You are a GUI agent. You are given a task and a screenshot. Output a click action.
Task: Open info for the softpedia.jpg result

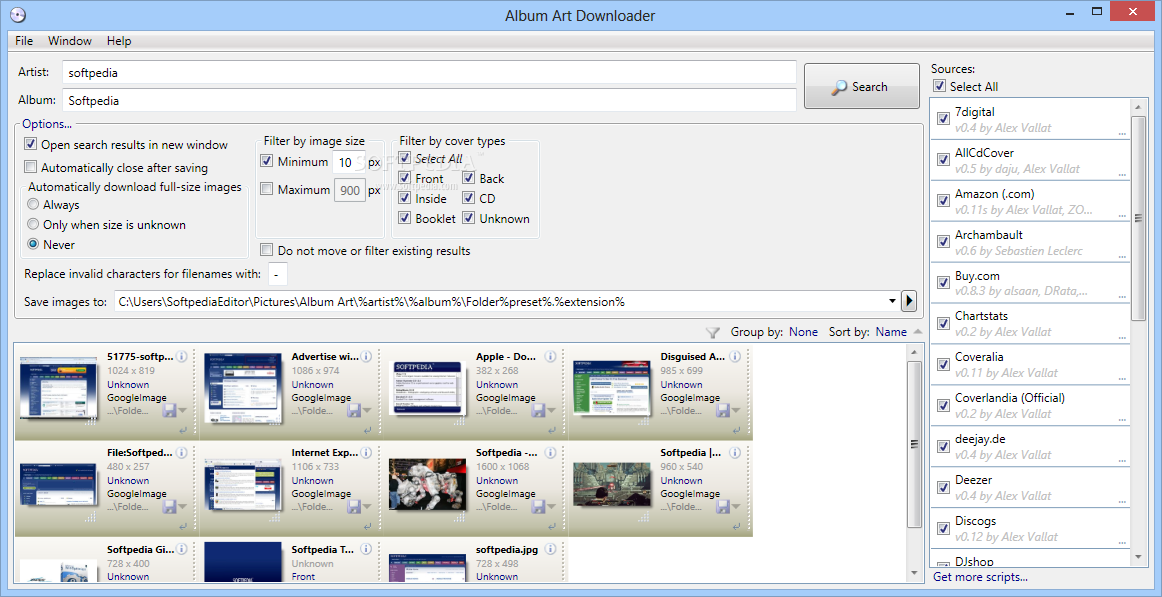click(x=551, y=549)
